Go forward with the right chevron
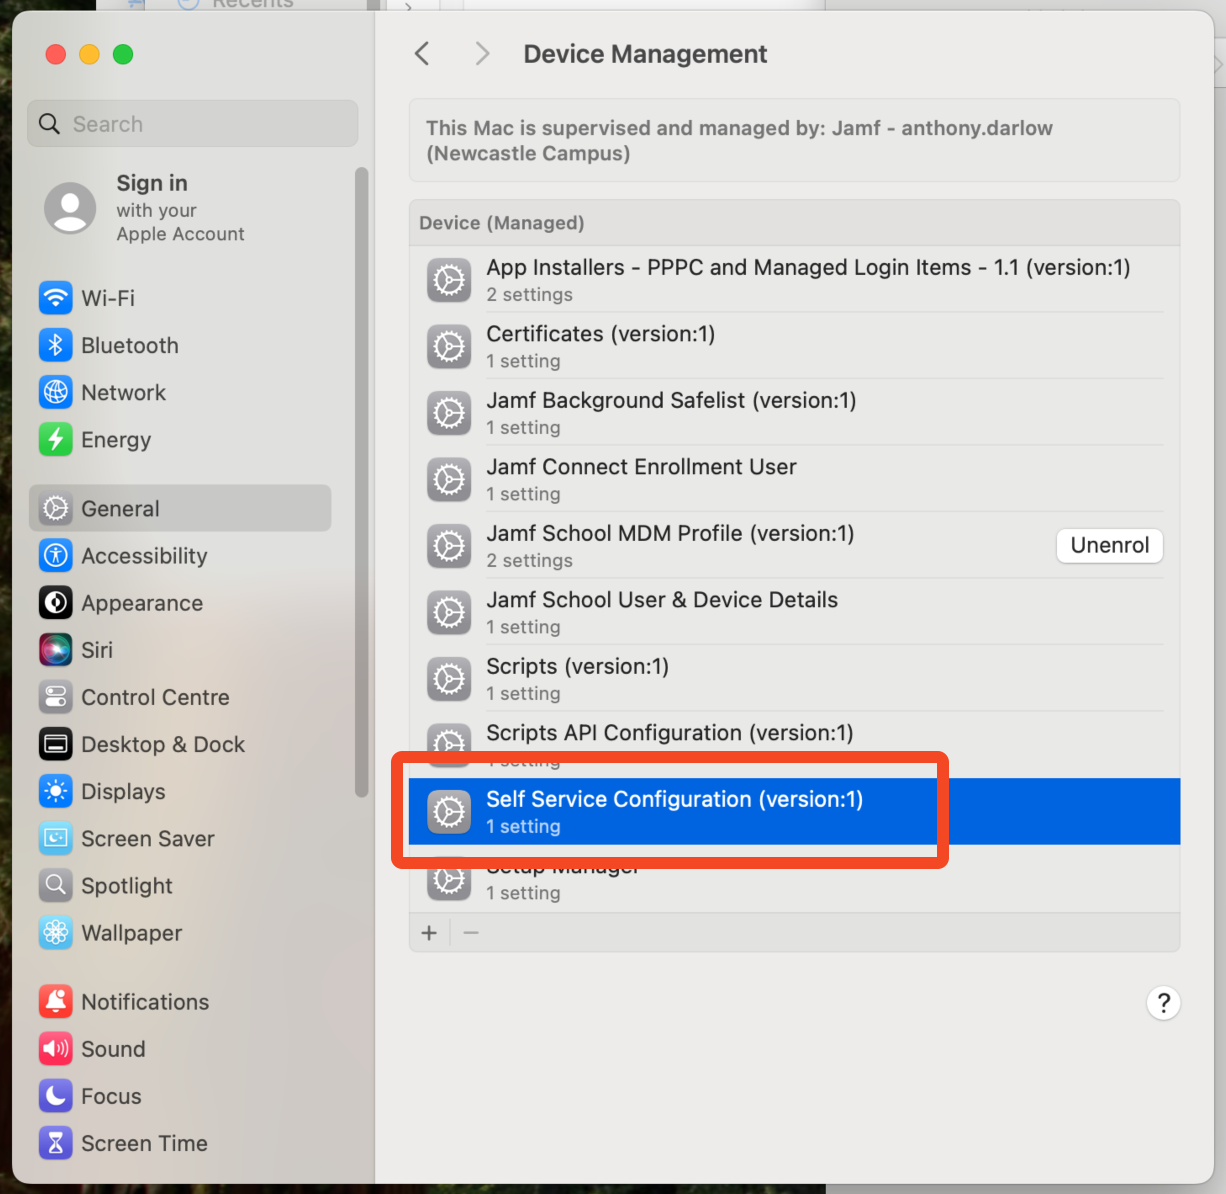Viewport: 1226px width, 1194px height. coord(482,54)
